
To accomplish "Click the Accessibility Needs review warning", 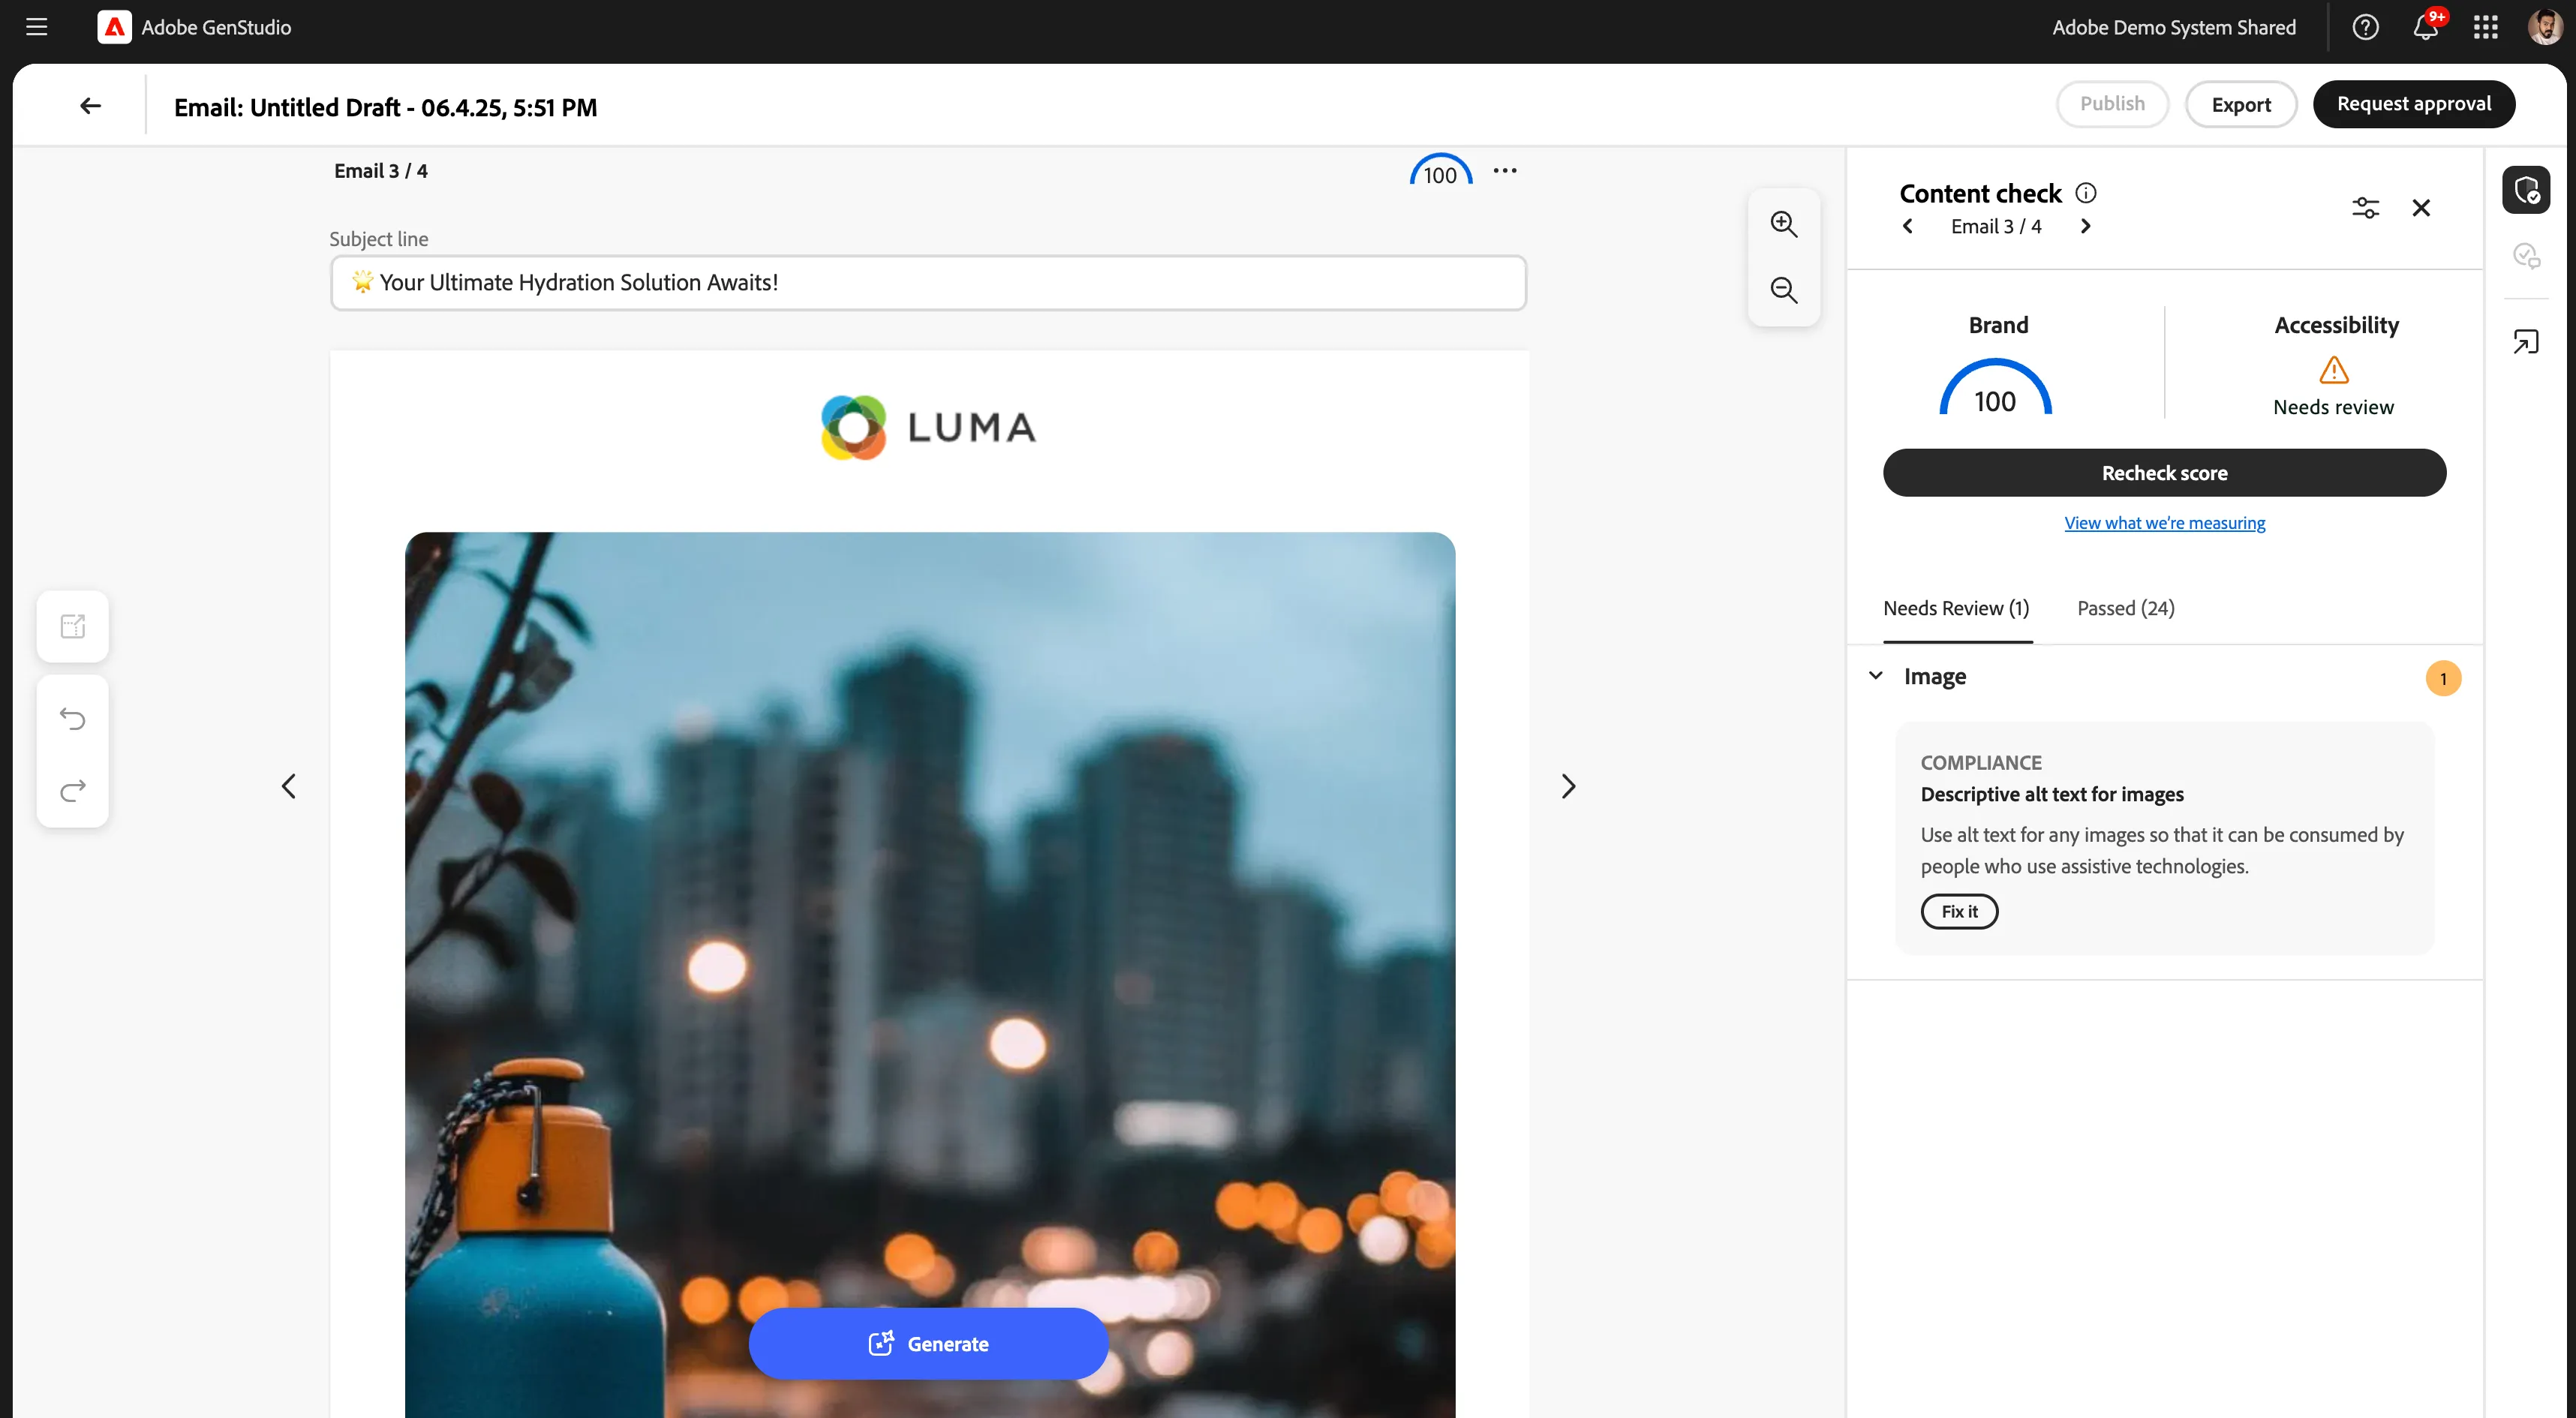I will (x=2334, y=386).
